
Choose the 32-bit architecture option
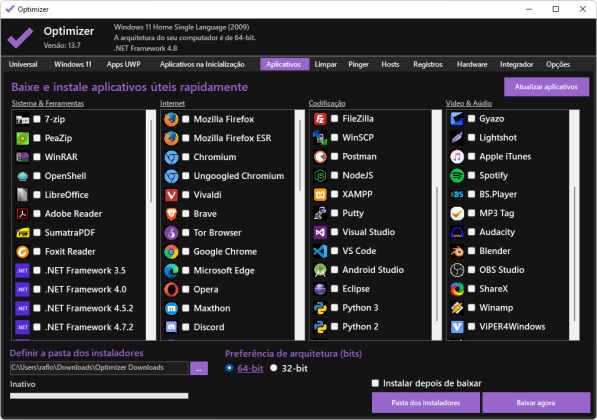click(x=273, y=368)
